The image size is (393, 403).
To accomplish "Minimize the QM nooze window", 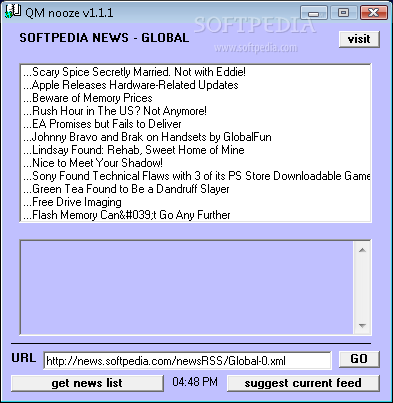I will tap(313, 13).
